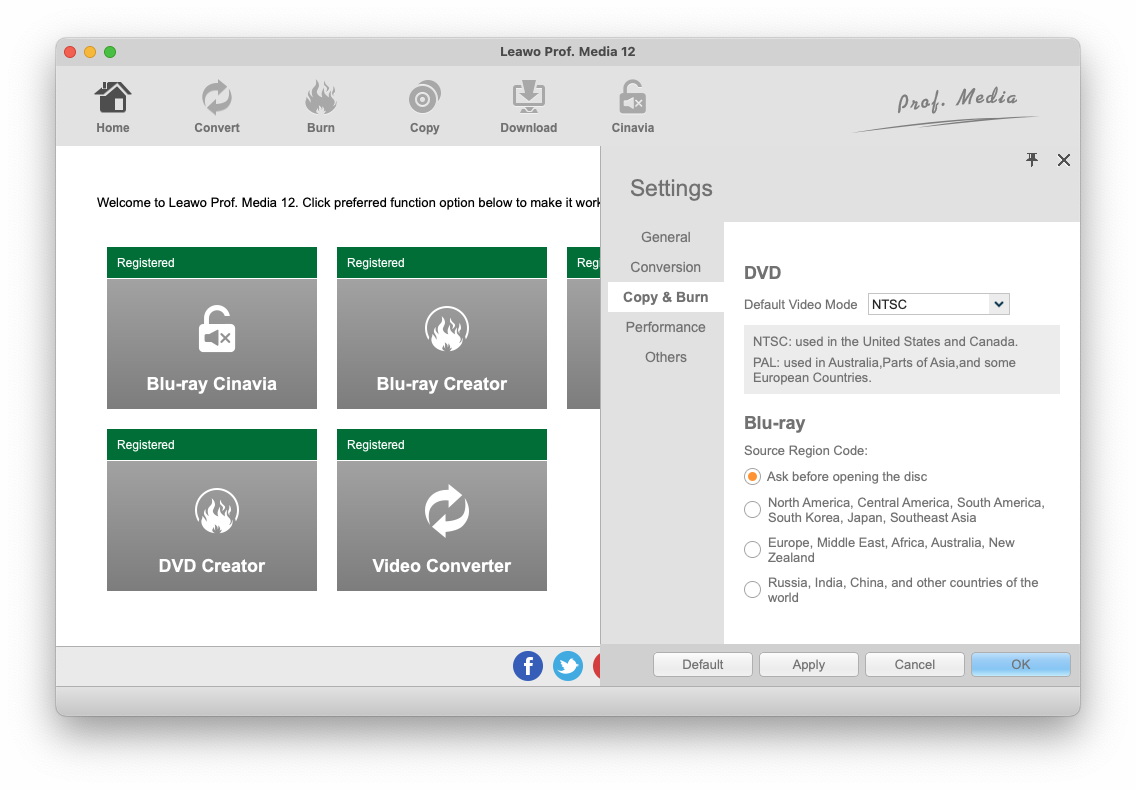This screenshot has height=790, width=1136.
Task: Open Cinavia tool in toolbar
Action: point(632,99)
